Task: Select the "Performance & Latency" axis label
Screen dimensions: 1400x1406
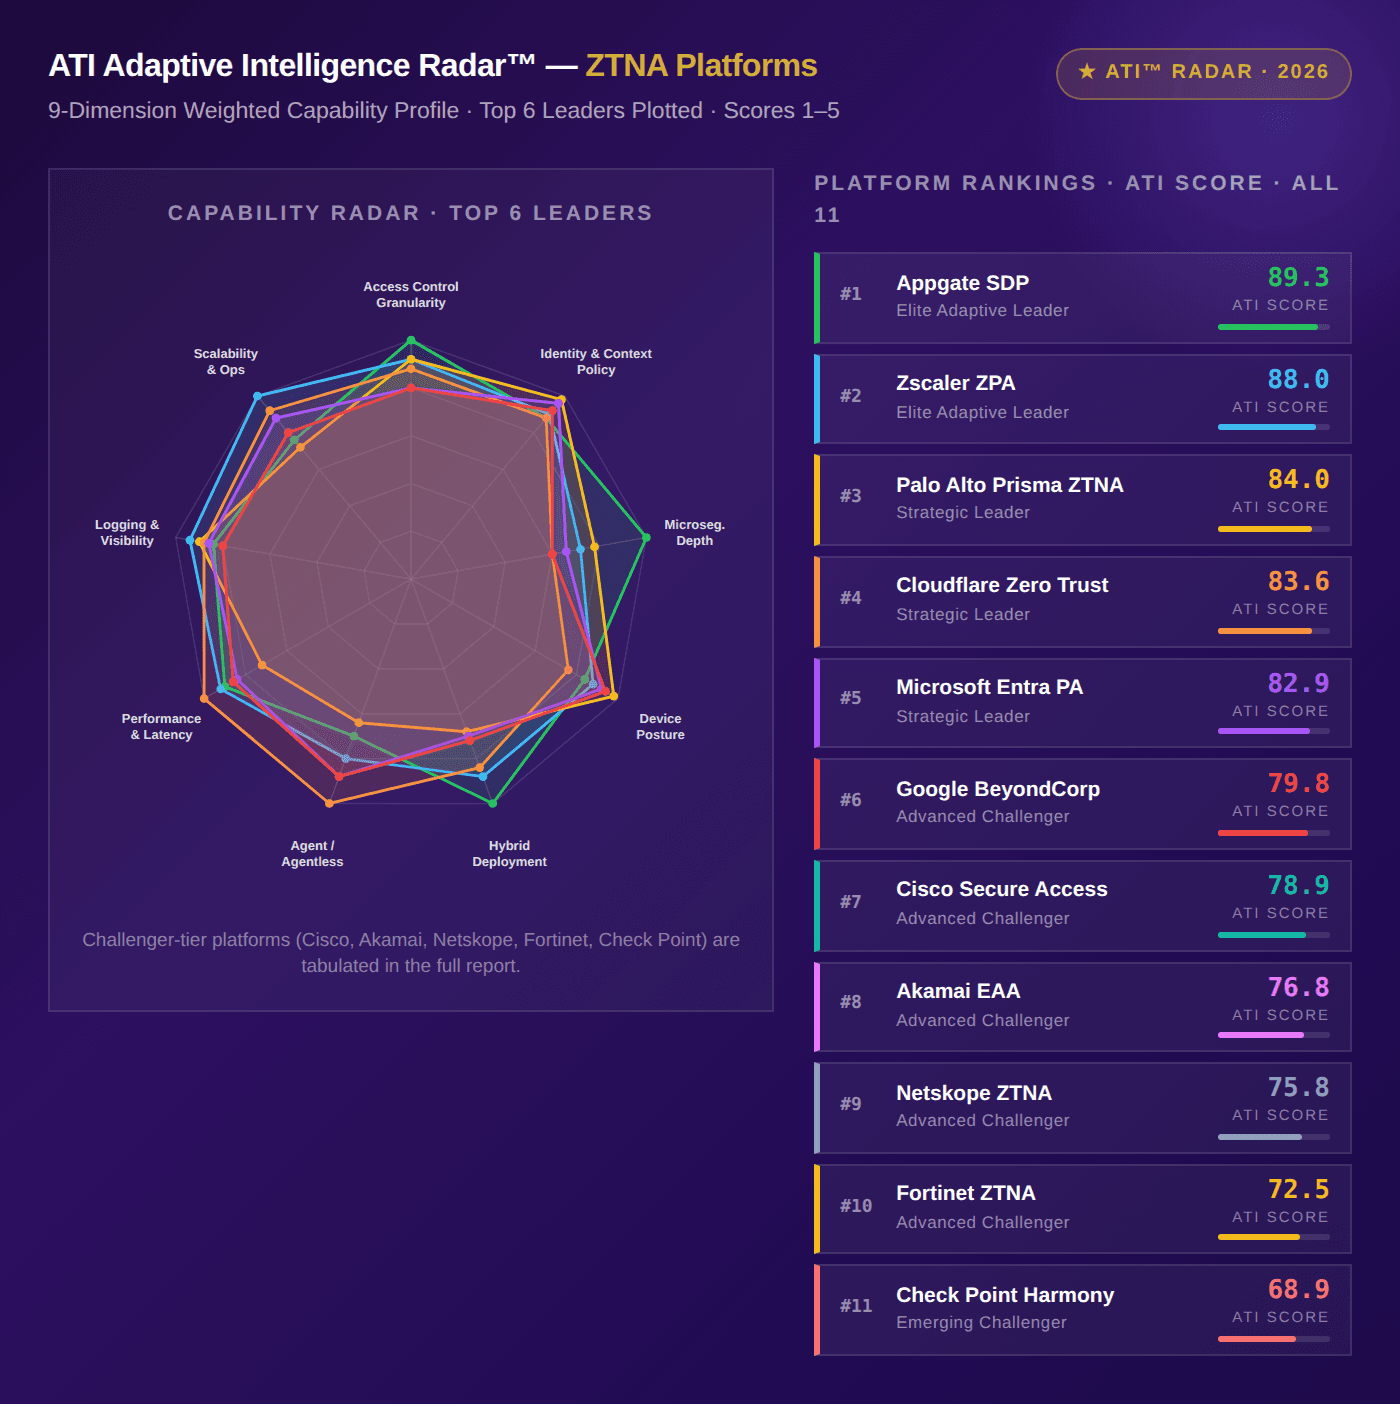Action: pyautogui.click(x=161, y=727)
